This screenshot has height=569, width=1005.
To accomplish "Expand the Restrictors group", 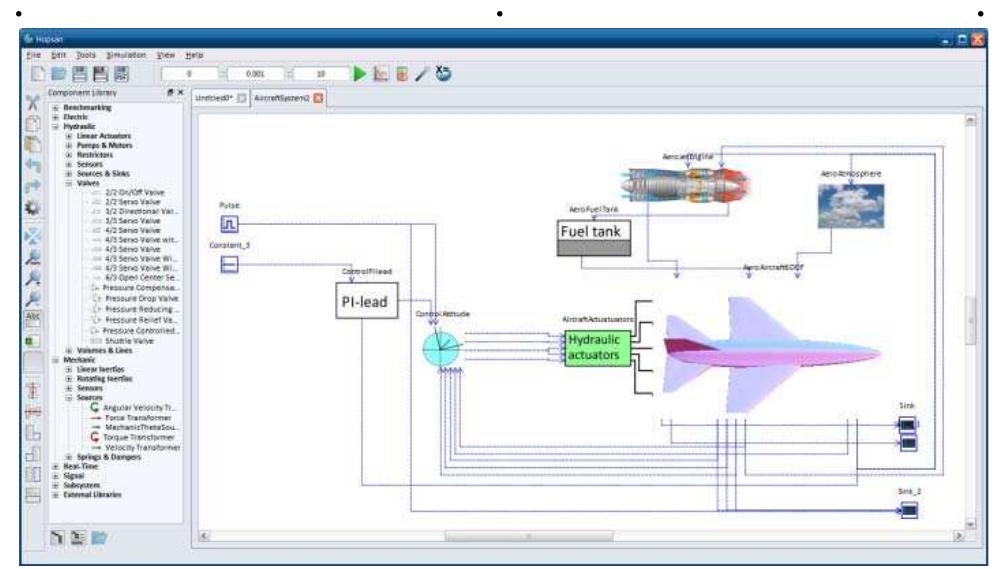I will (x=69, y=155).
